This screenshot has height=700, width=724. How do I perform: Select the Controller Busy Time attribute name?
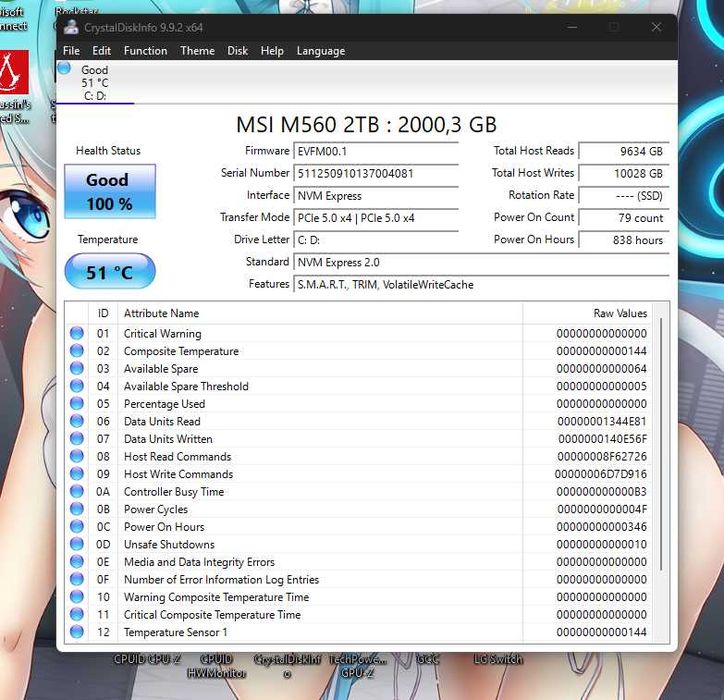[x=174, y=491]
